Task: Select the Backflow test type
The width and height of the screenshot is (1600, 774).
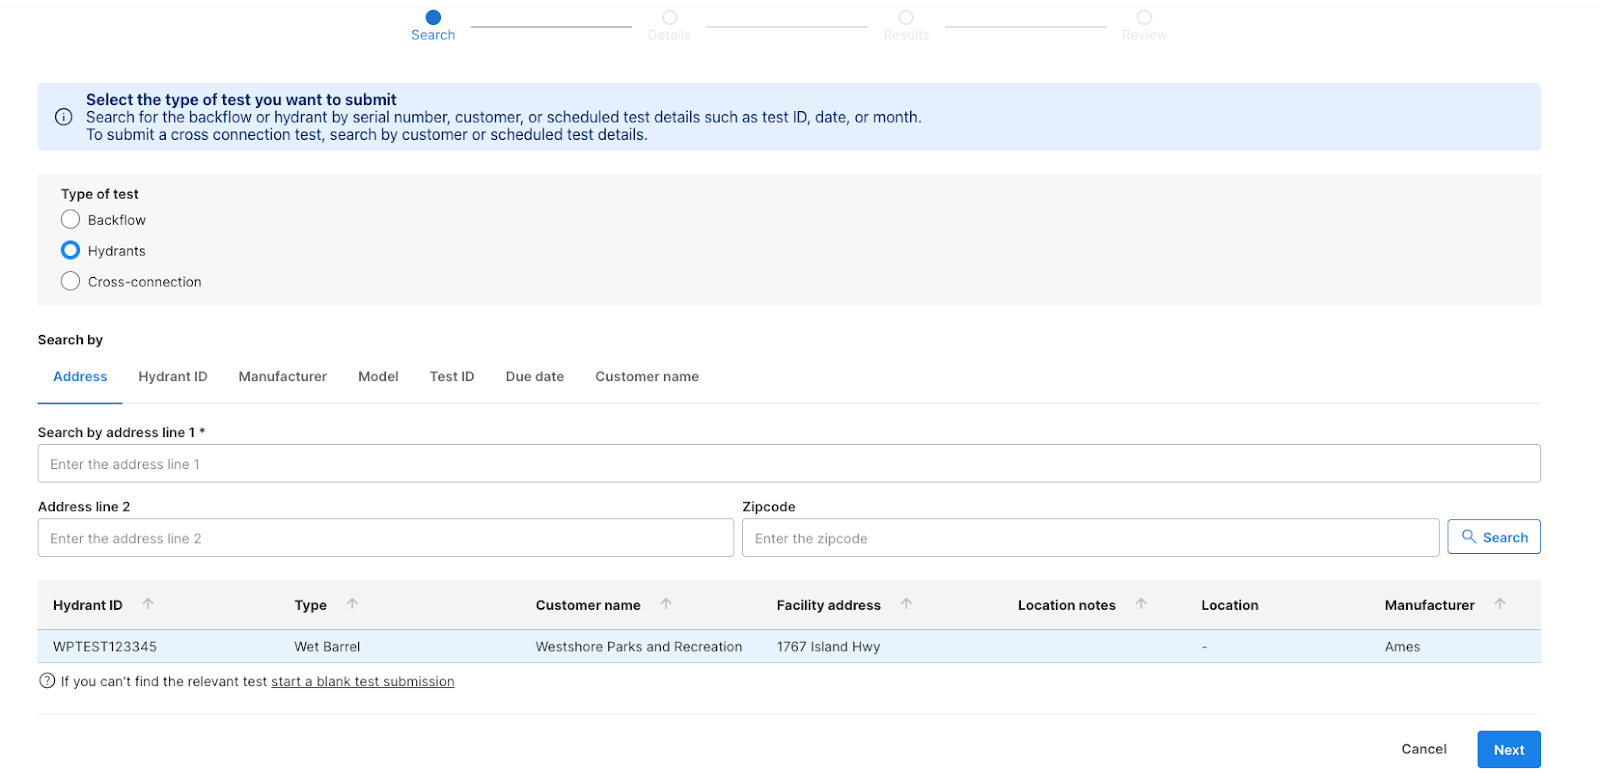Action: (71, 220)
